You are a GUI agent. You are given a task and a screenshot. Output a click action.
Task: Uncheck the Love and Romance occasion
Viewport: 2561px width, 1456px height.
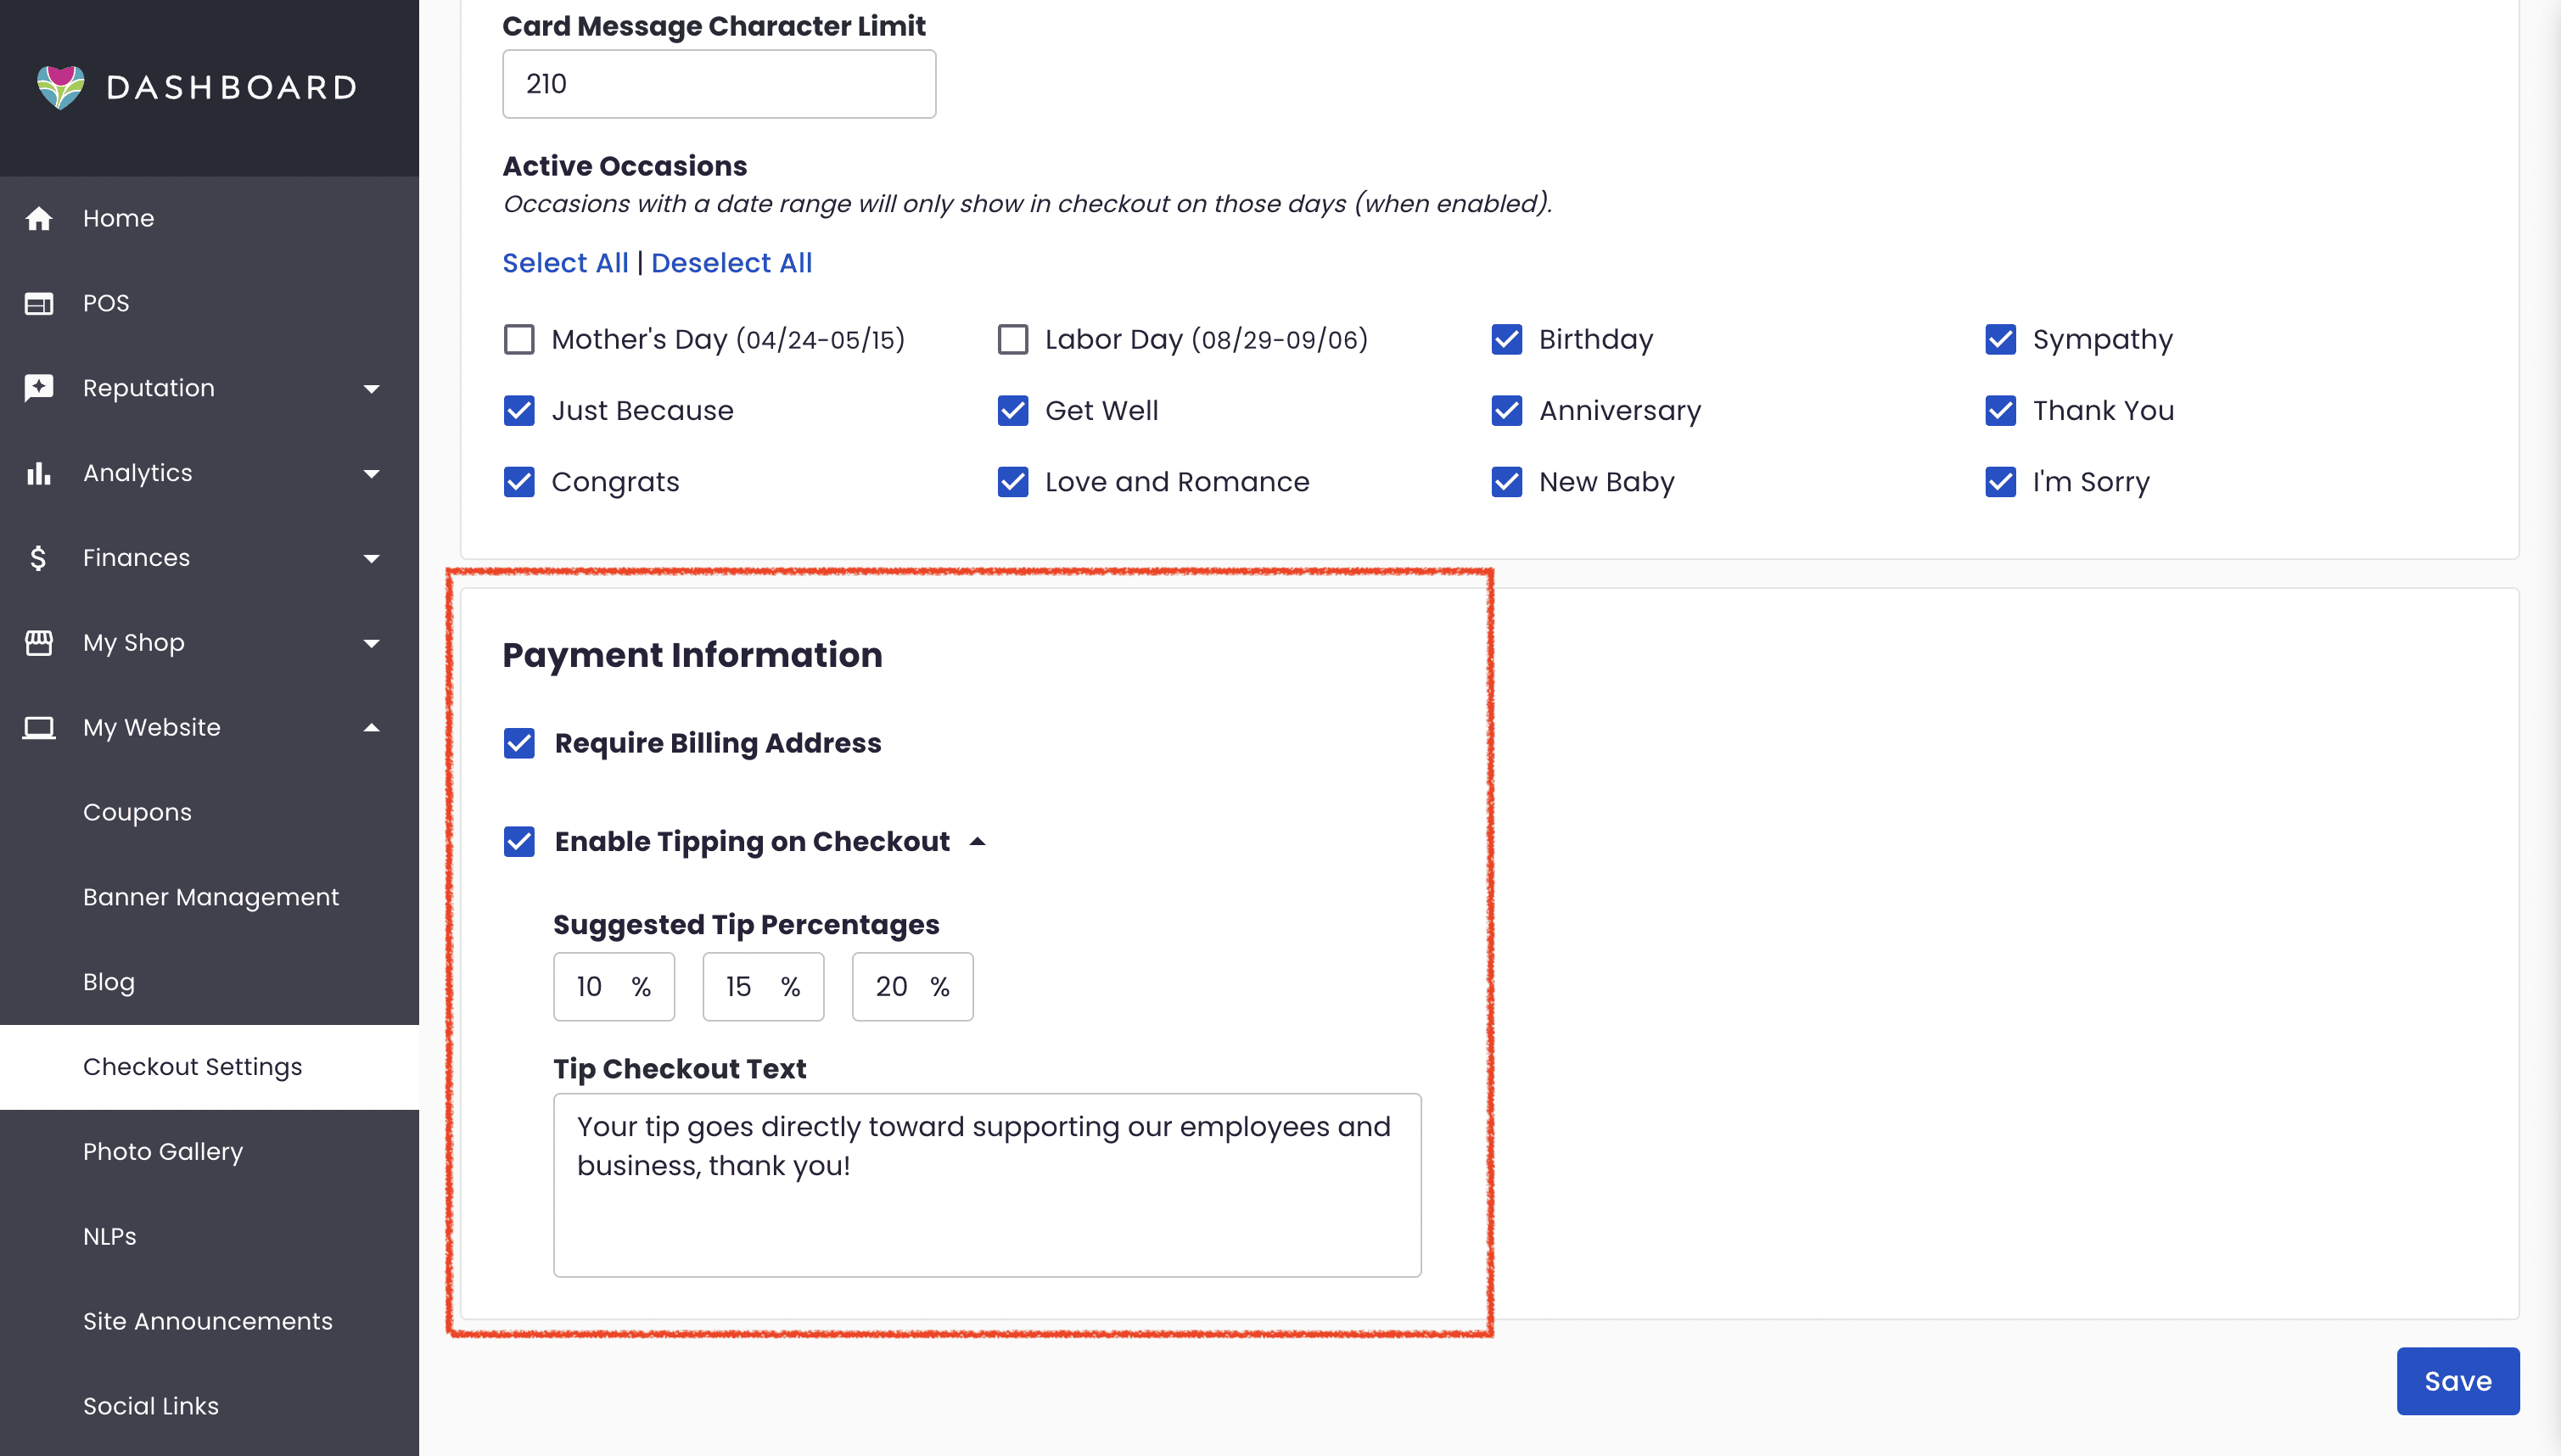[x=1012, y=482]
